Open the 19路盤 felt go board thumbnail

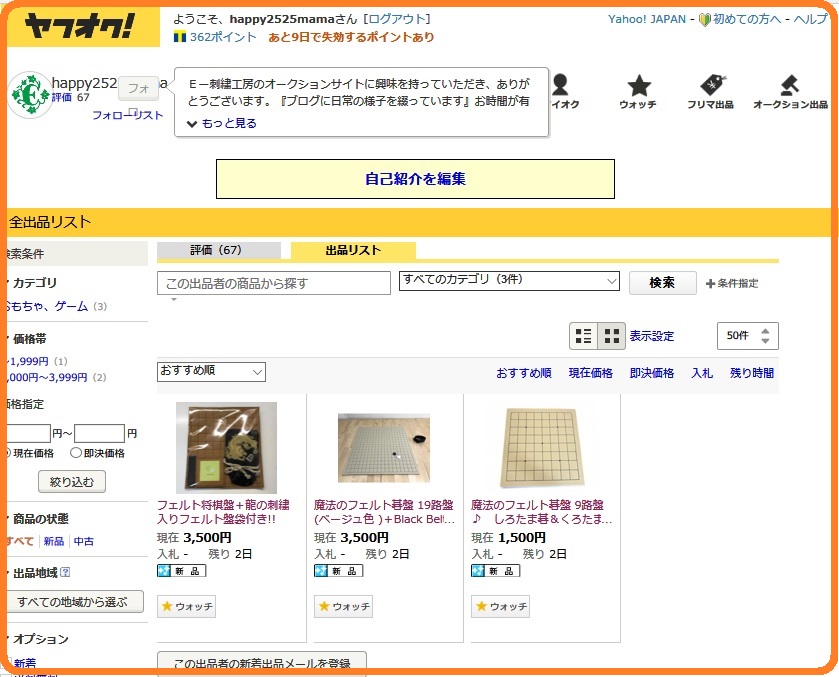pos(384,448)
